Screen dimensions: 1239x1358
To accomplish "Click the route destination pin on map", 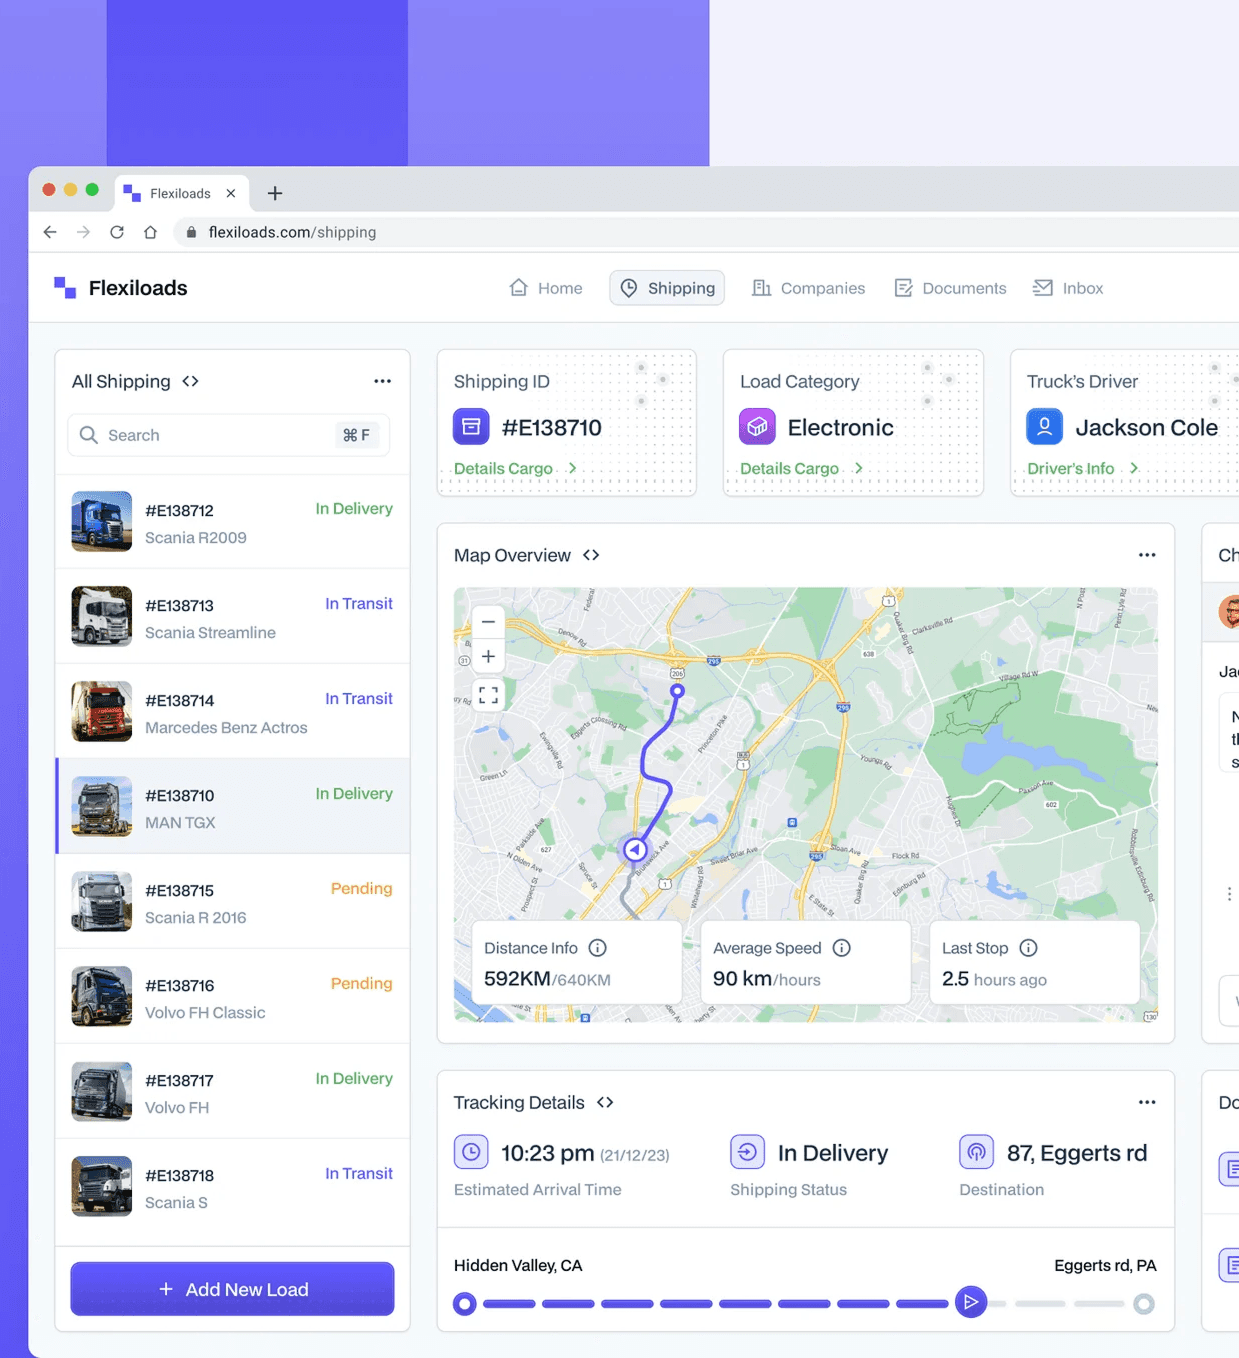I will (x=677, y=691).
